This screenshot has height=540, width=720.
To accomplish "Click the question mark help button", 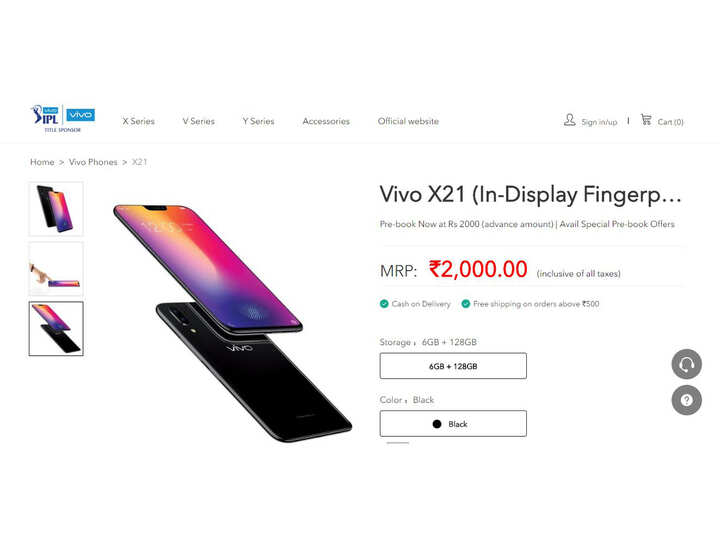I will (686, 400).
